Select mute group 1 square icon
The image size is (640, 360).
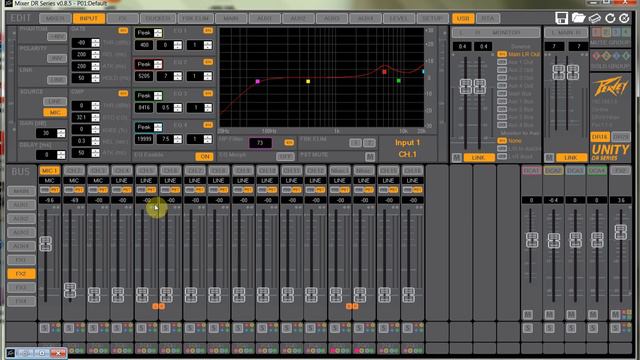[597, 32]
